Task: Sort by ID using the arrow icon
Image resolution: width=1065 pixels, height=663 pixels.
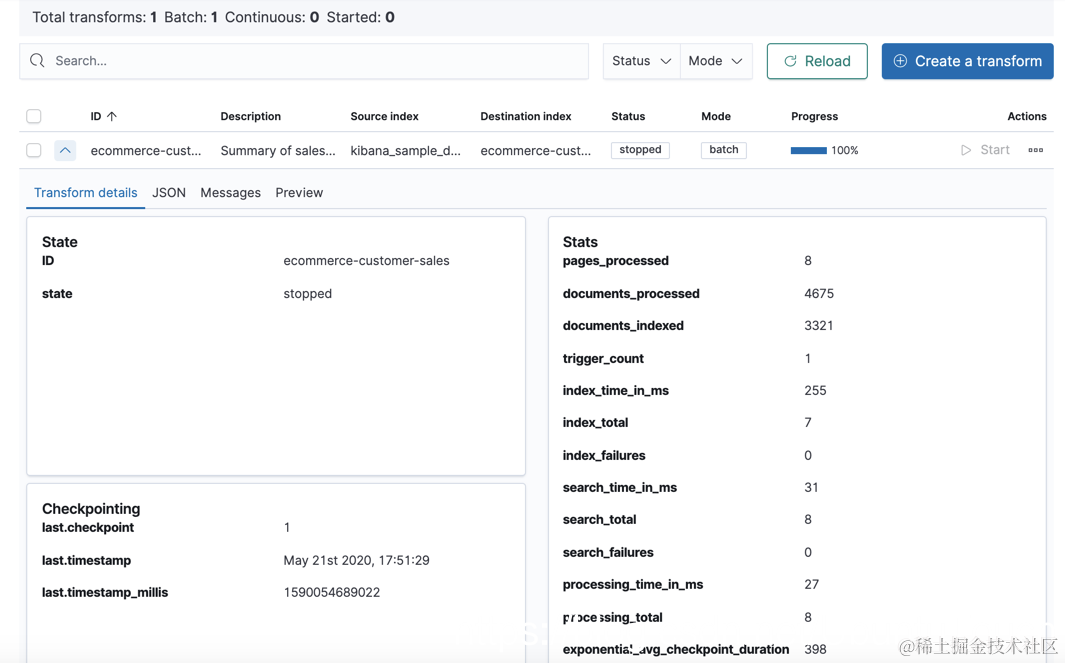Action: pos(112,116)
